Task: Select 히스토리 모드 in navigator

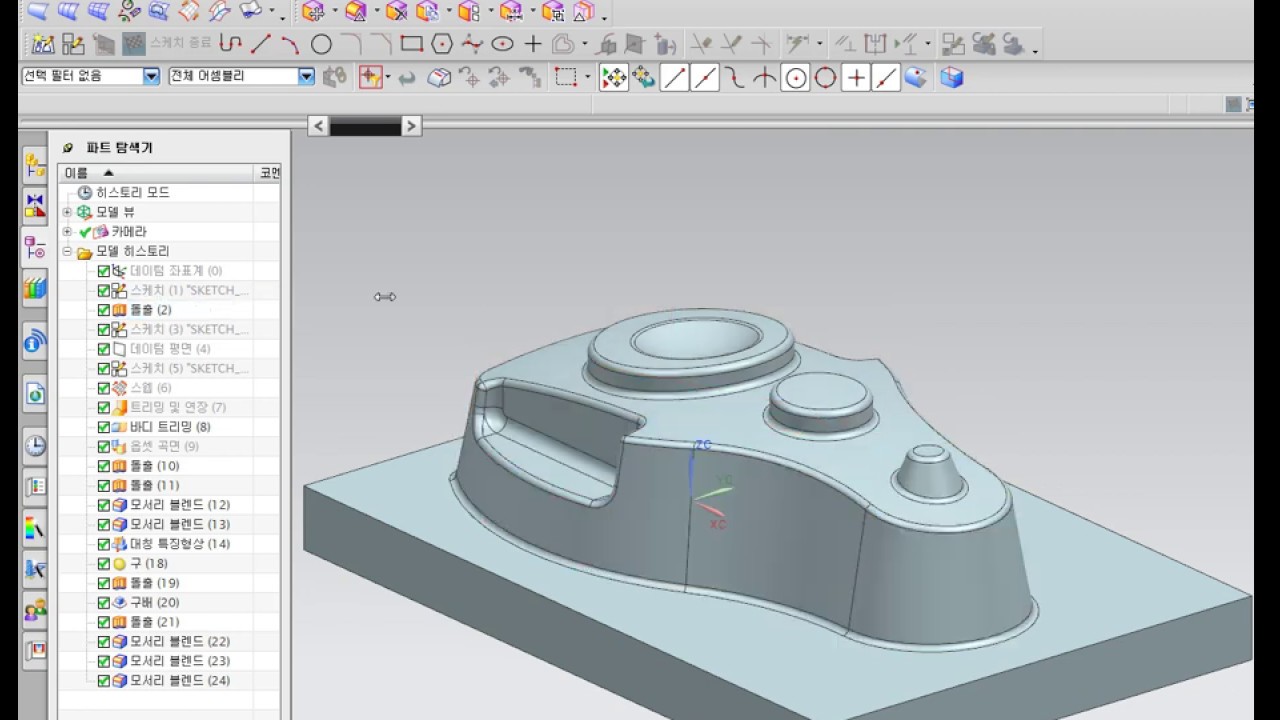Action: pyautogui.click(x=133, y=193)
